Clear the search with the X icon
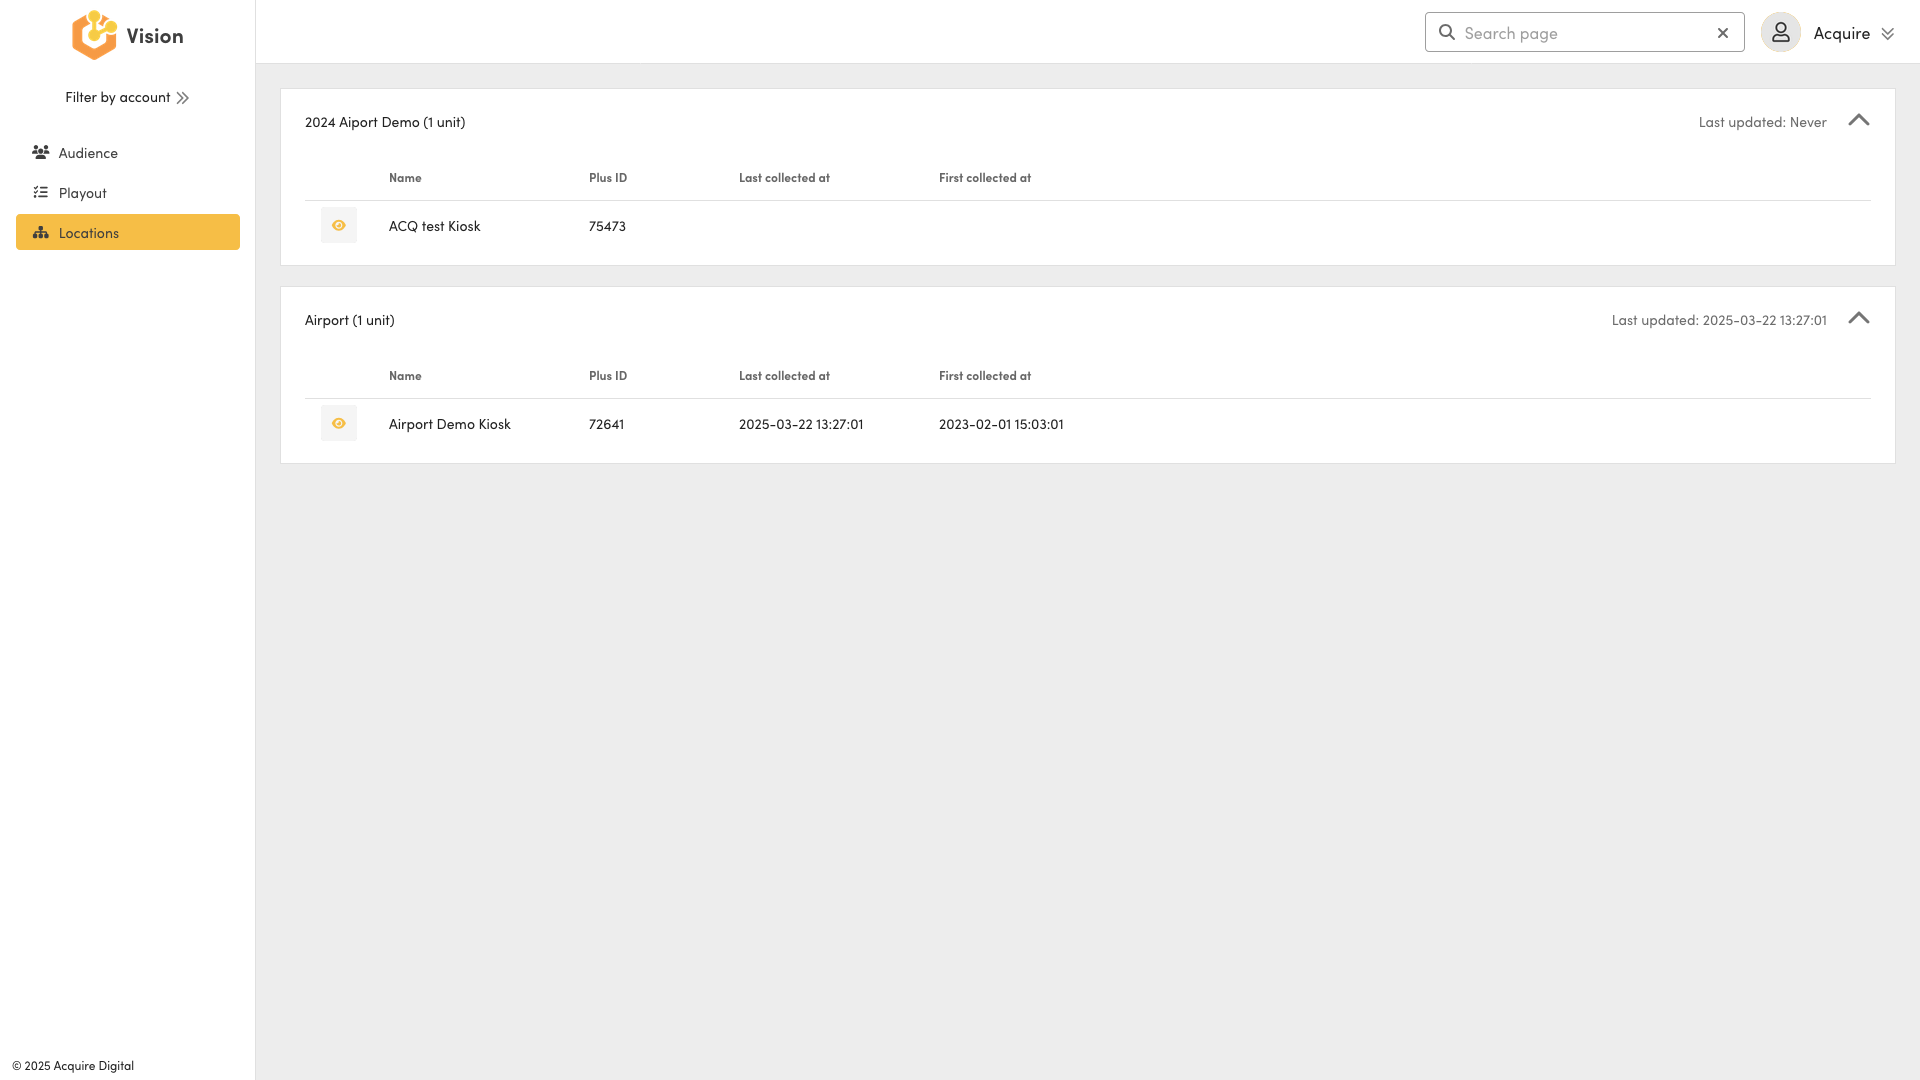The image size is (1920, 1080). click(x=1723, y=33)
